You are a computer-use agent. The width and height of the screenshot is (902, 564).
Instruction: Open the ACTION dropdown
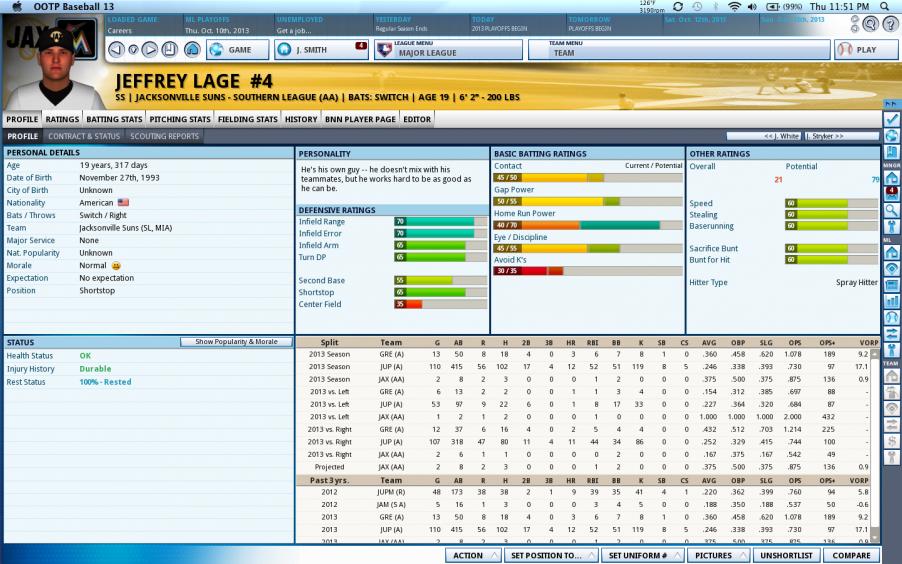473,555
